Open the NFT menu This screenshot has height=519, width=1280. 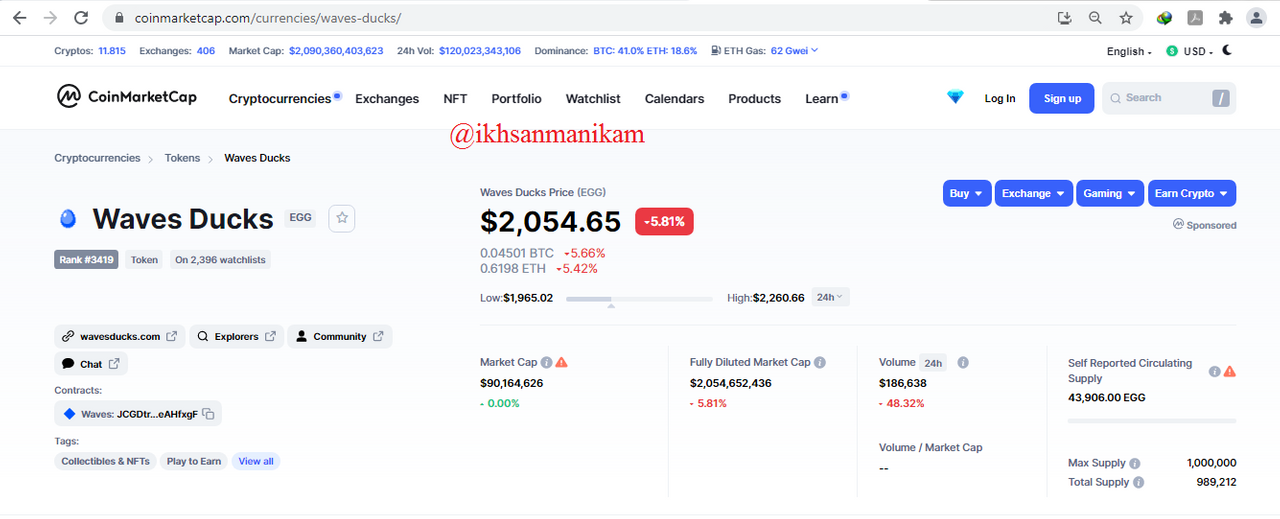click(x=455, y=98)
